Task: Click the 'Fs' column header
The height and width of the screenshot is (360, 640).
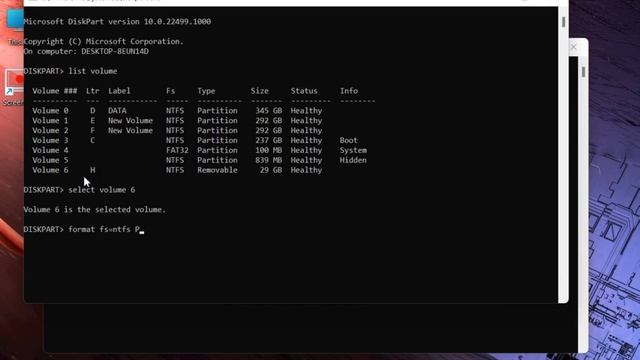Action: (171, 91)
